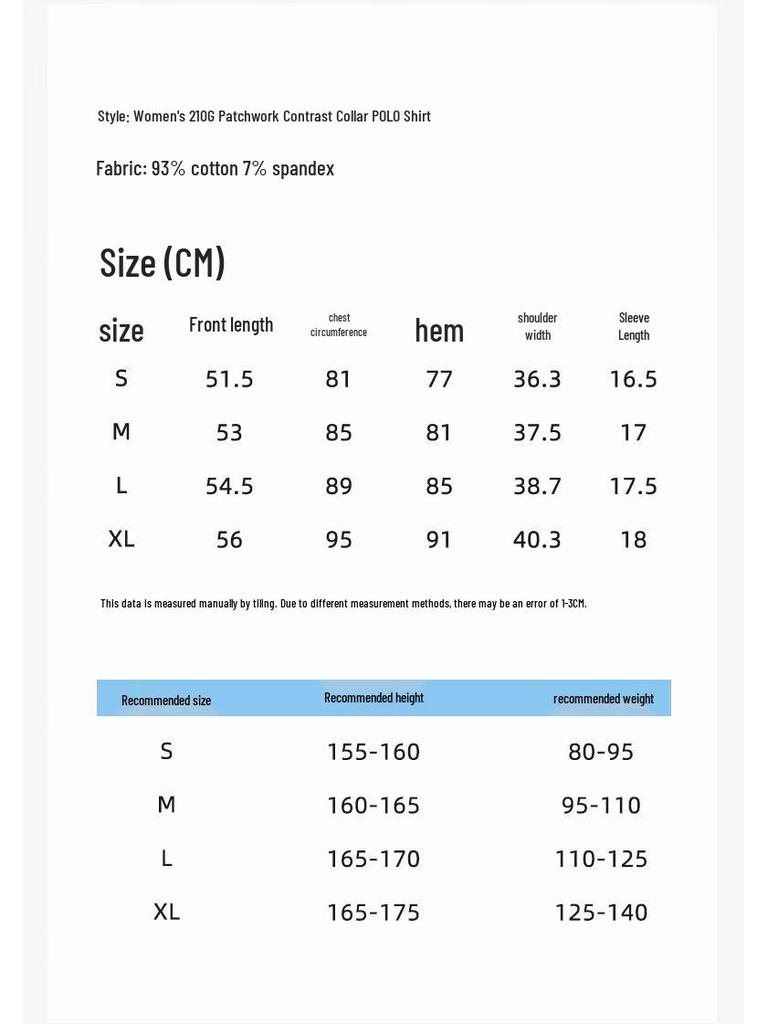Click the recommended weight header

(603, 699)
